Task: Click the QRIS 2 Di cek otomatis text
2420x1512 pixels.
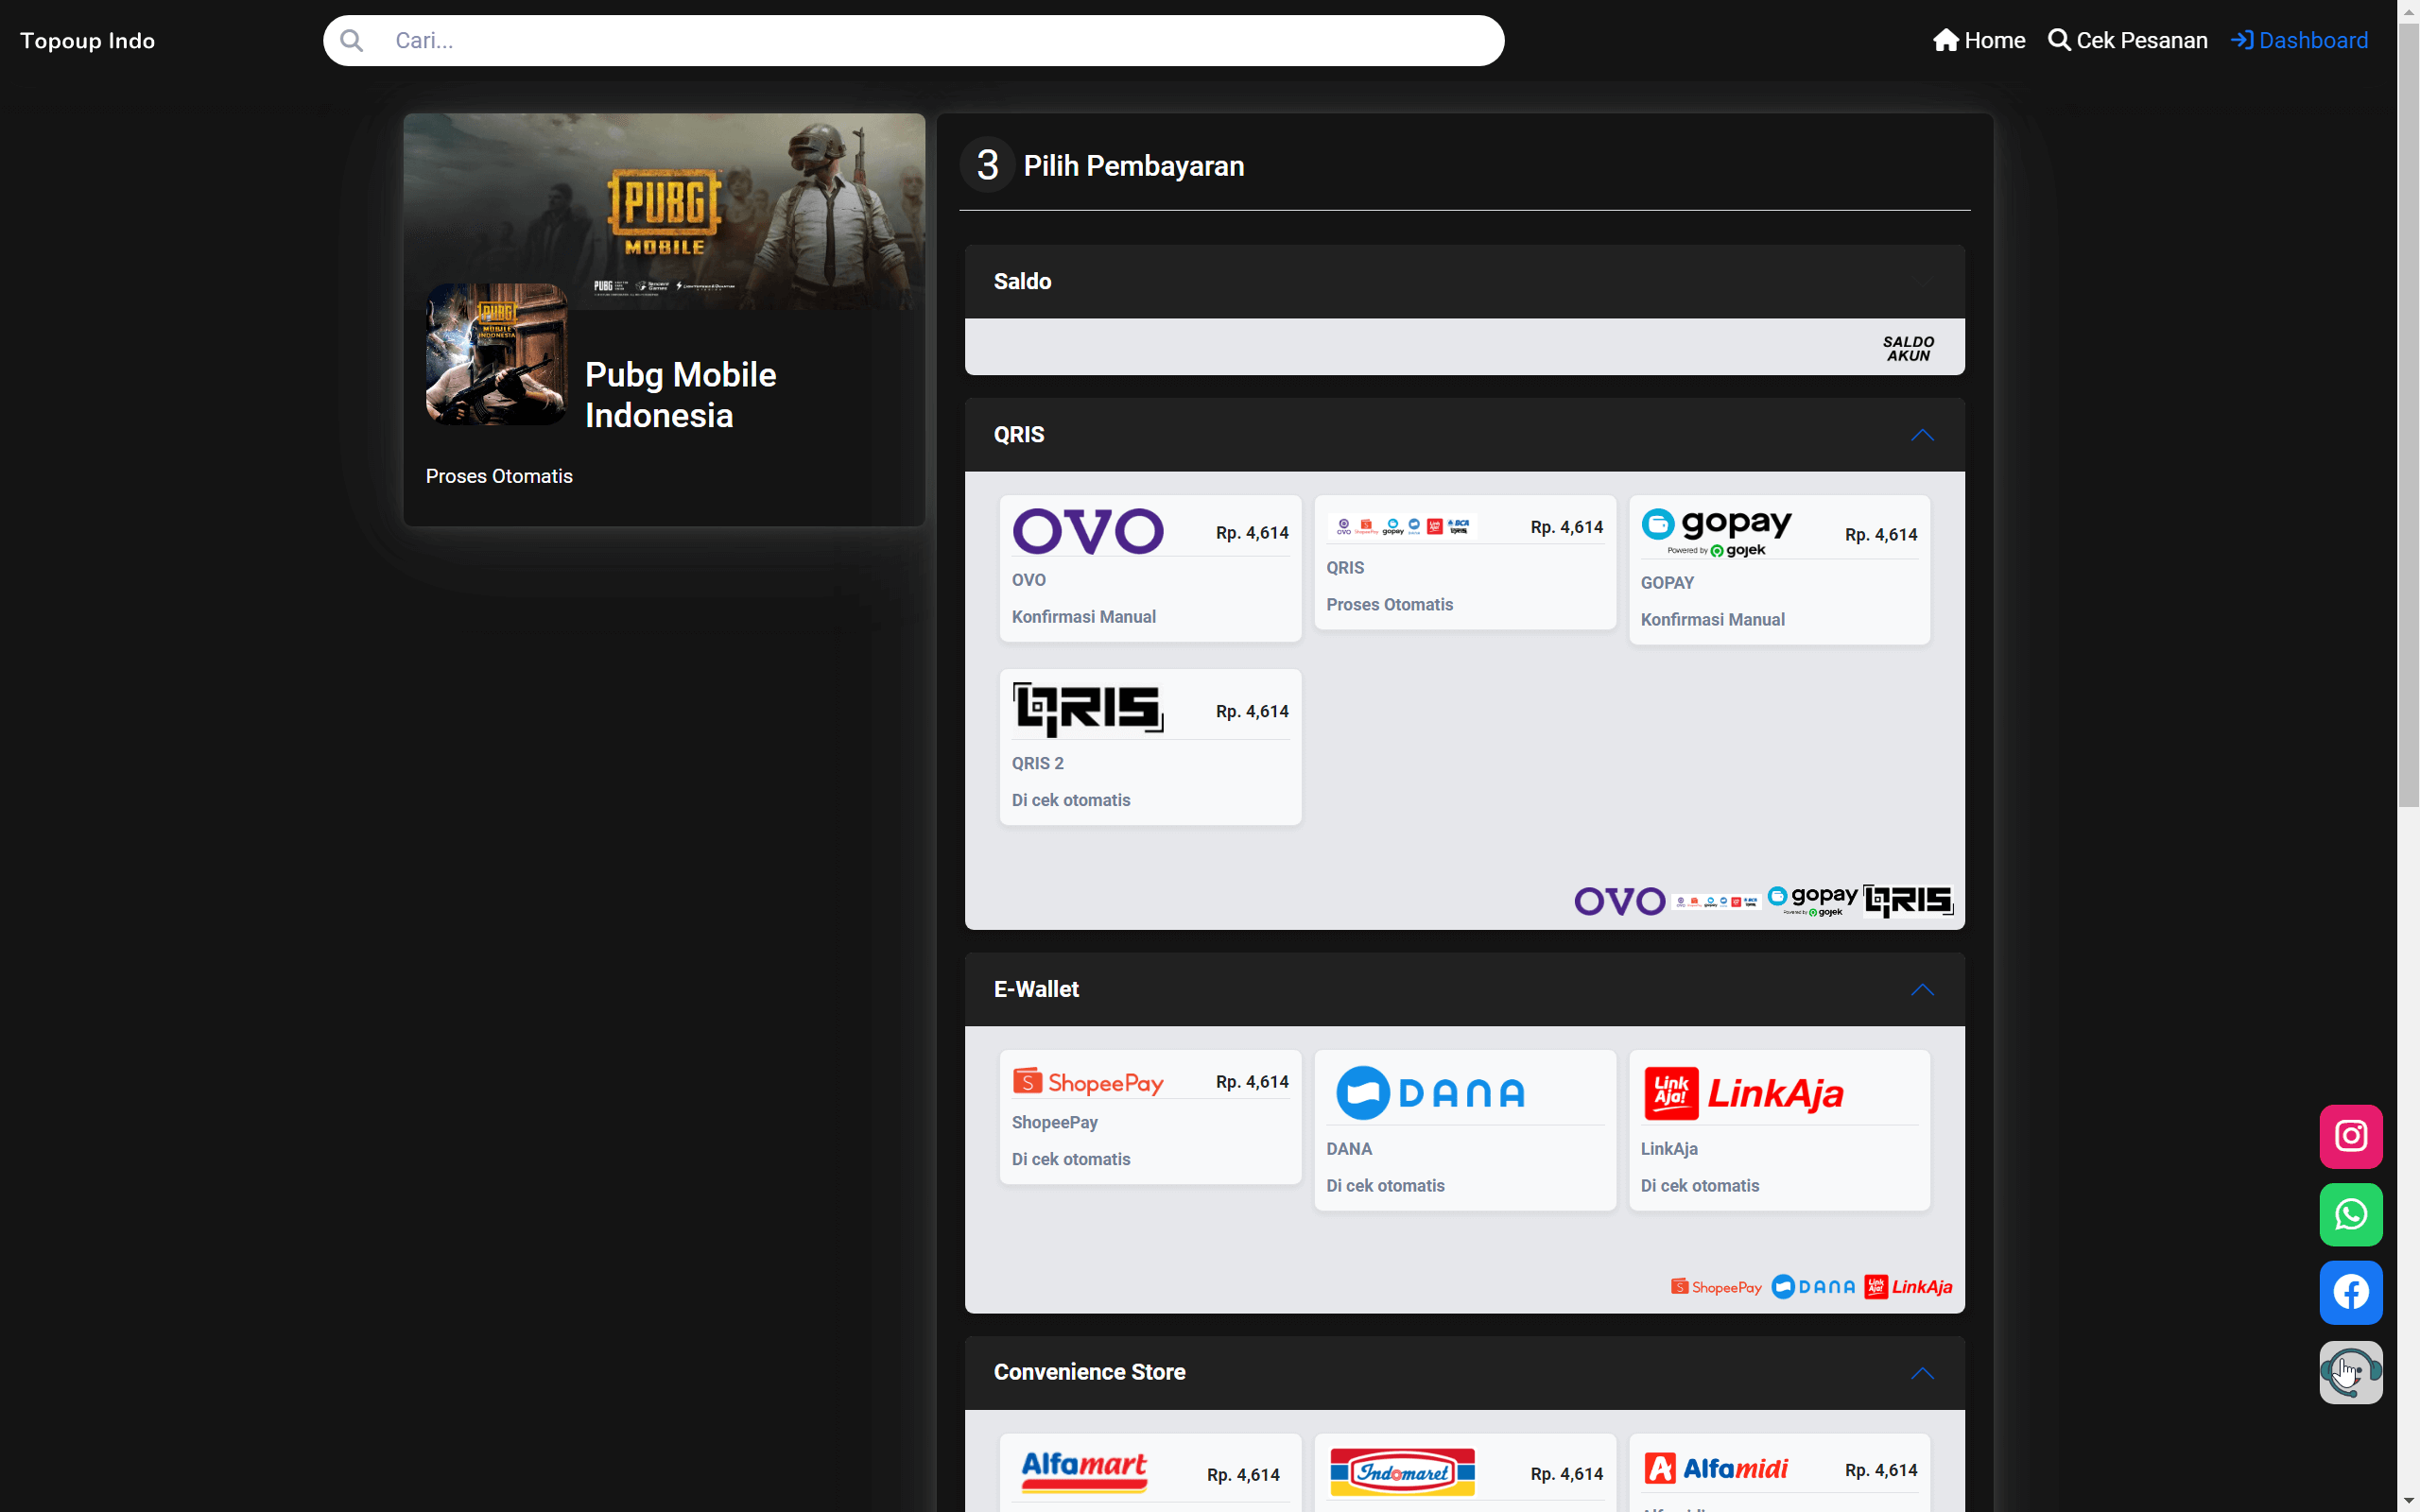Action: (1070, 800)
